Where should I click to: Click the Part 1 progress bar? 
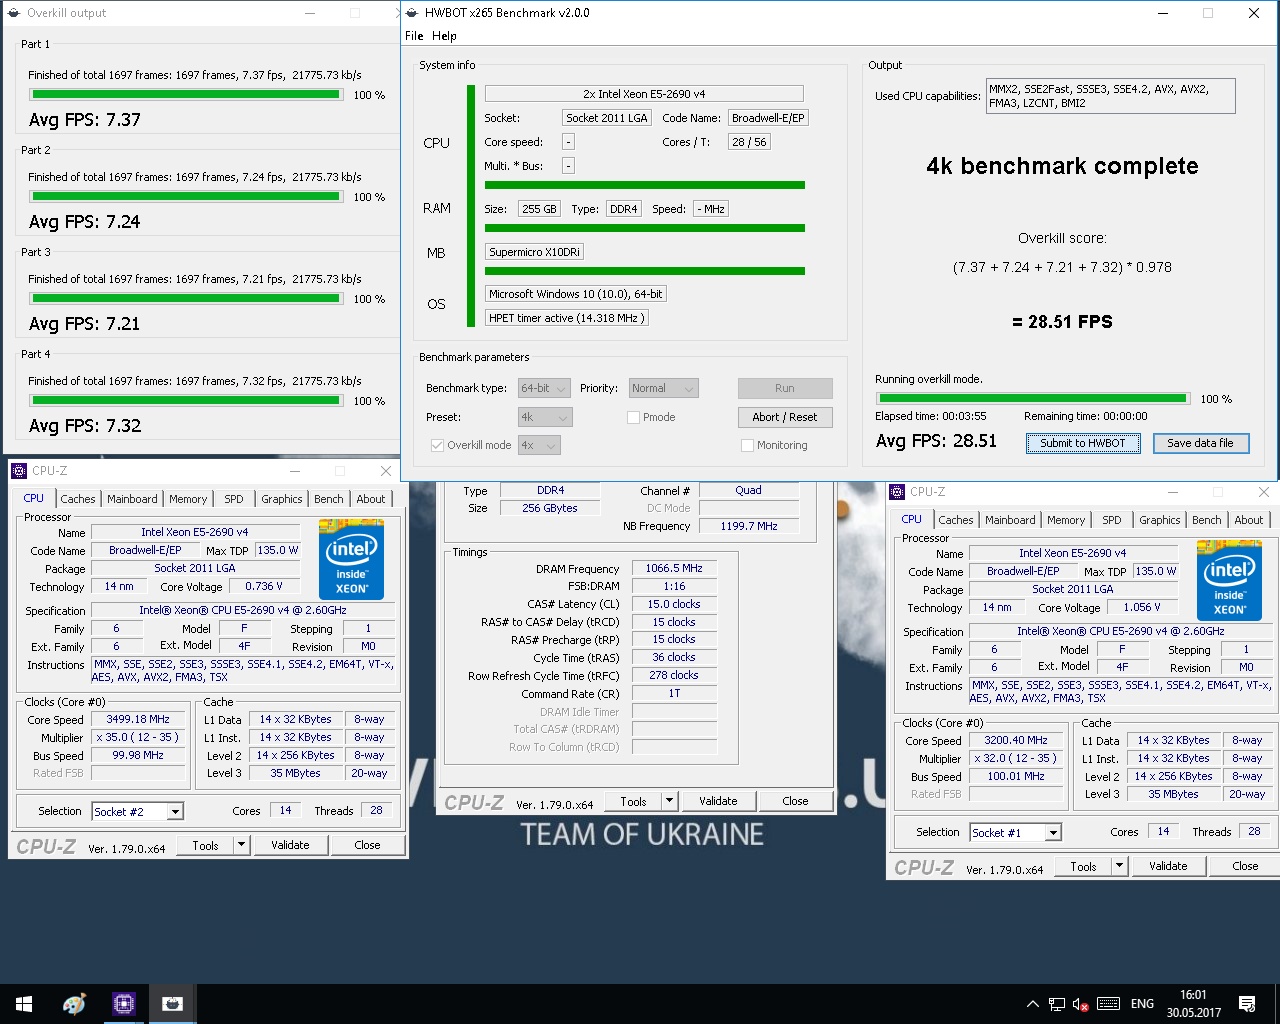point(186,95)
